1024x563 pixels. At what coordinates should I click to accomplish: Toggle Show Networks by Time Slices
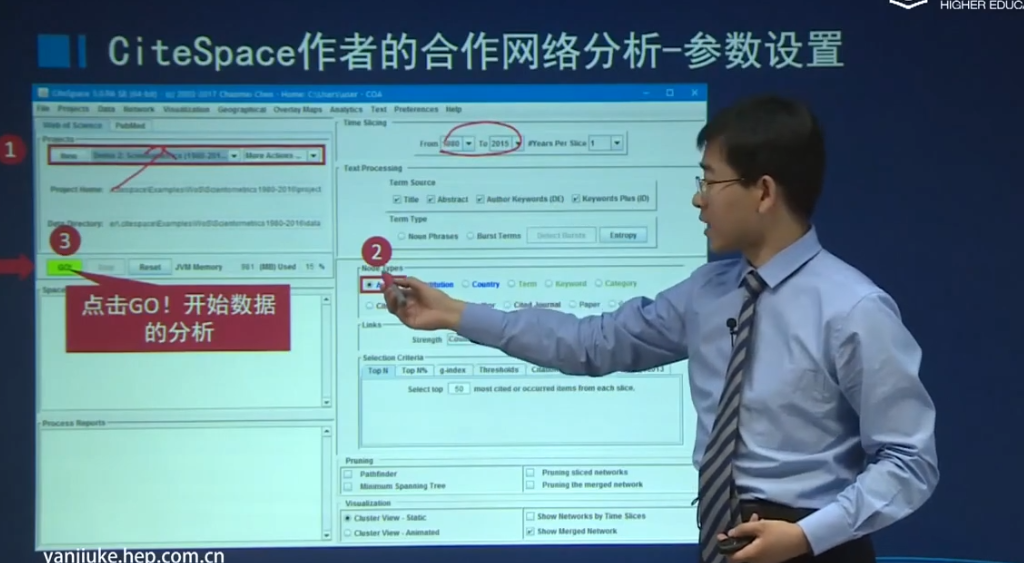(530, 517)
